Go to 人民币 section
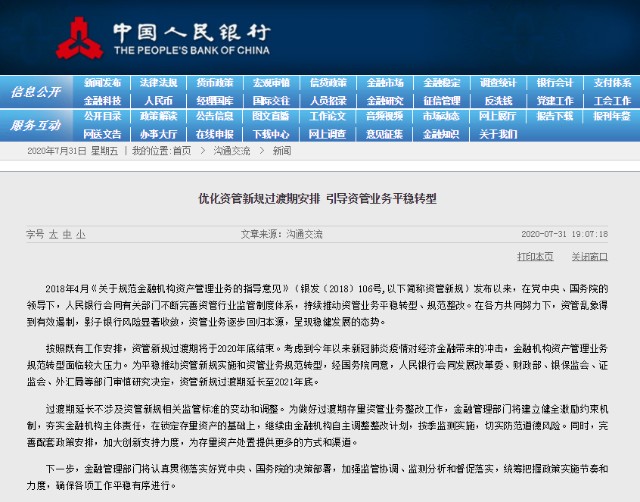The width and height of the screenshot is (640, 502). (158, 100)
